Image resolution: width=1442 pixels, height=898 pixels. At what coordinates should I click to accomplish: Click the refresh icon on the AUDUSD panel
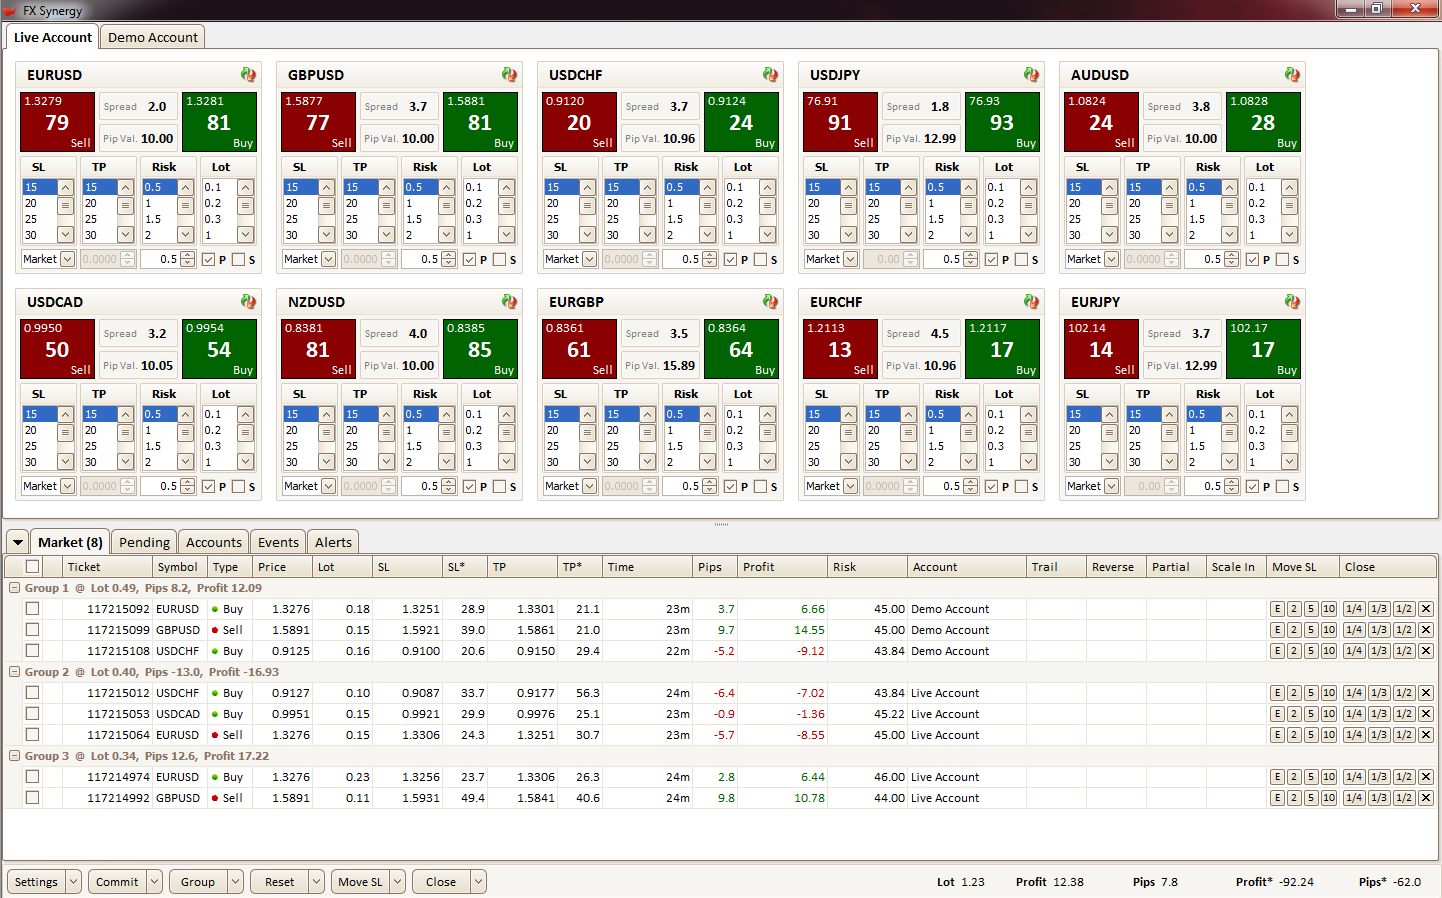point(1292,74)
